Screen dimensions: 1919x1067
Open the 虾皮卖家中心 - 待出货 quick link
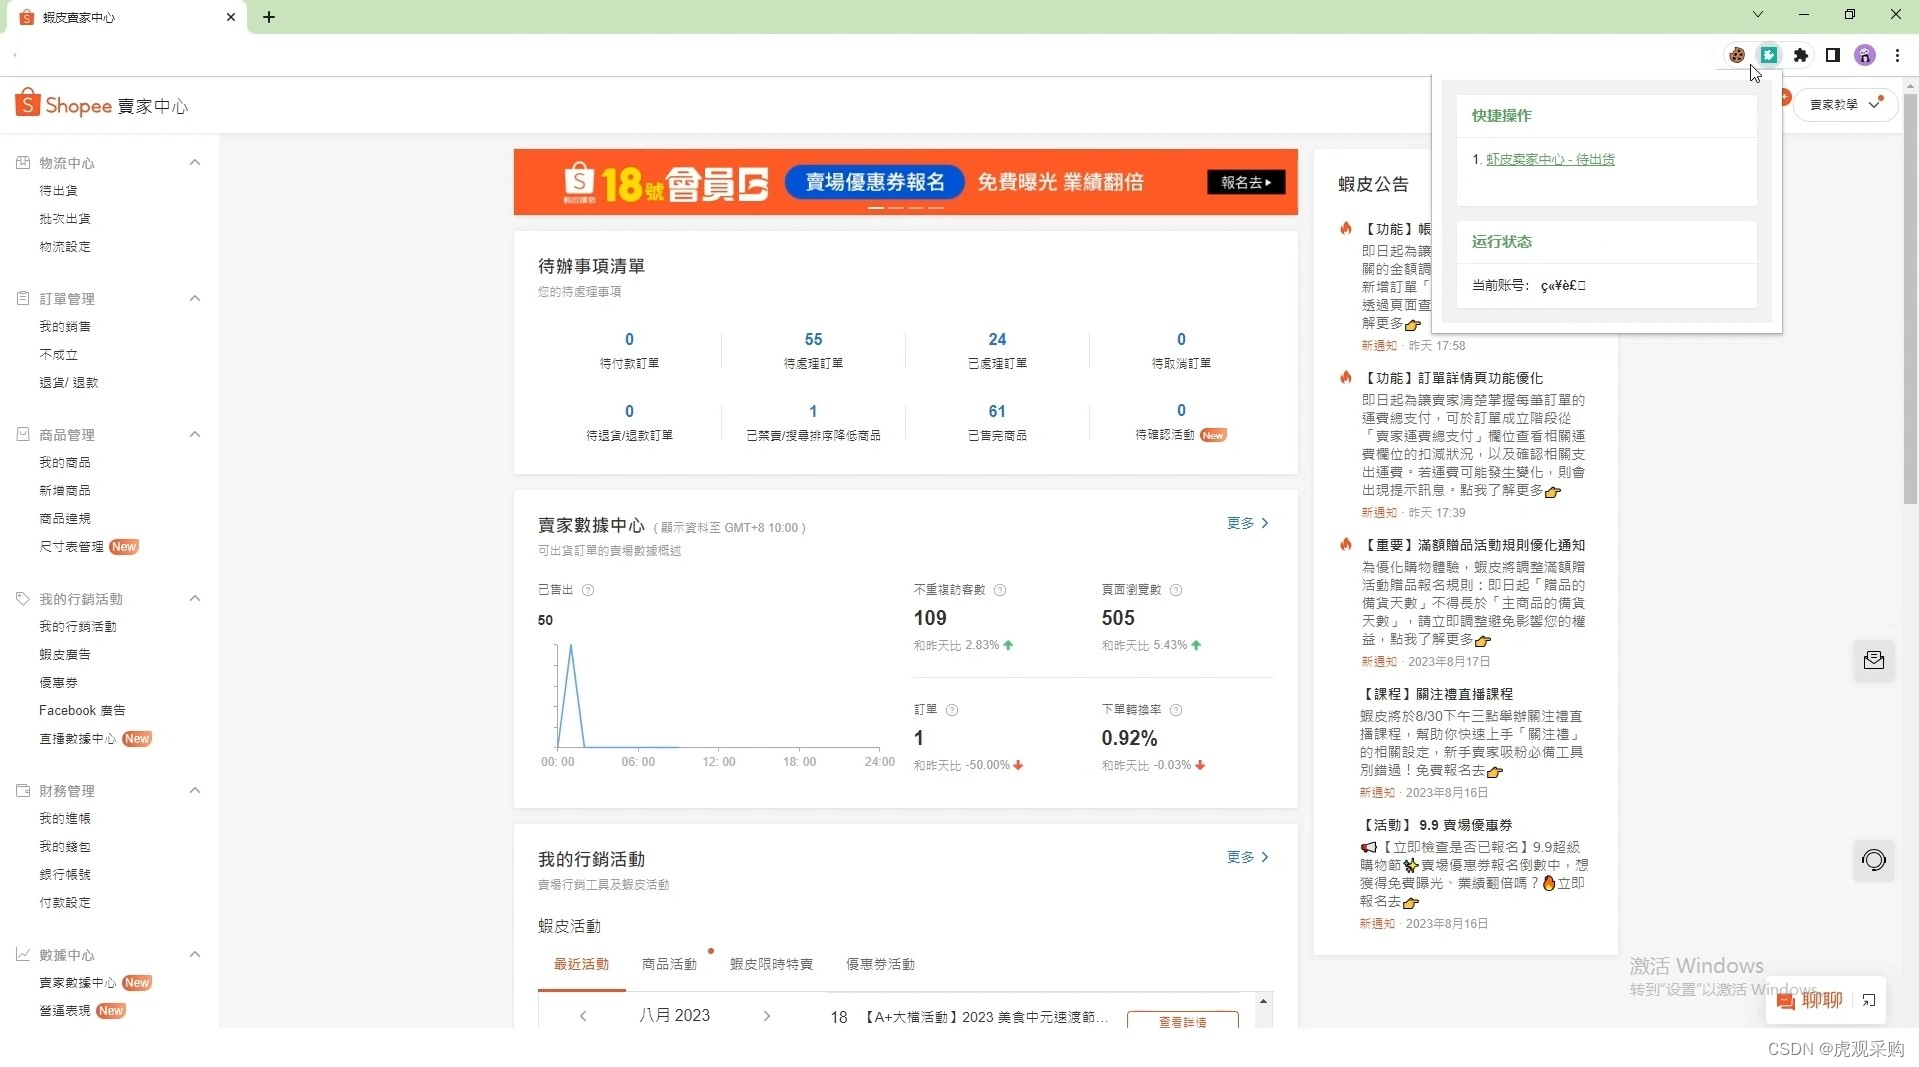[x=1550, y=159]
